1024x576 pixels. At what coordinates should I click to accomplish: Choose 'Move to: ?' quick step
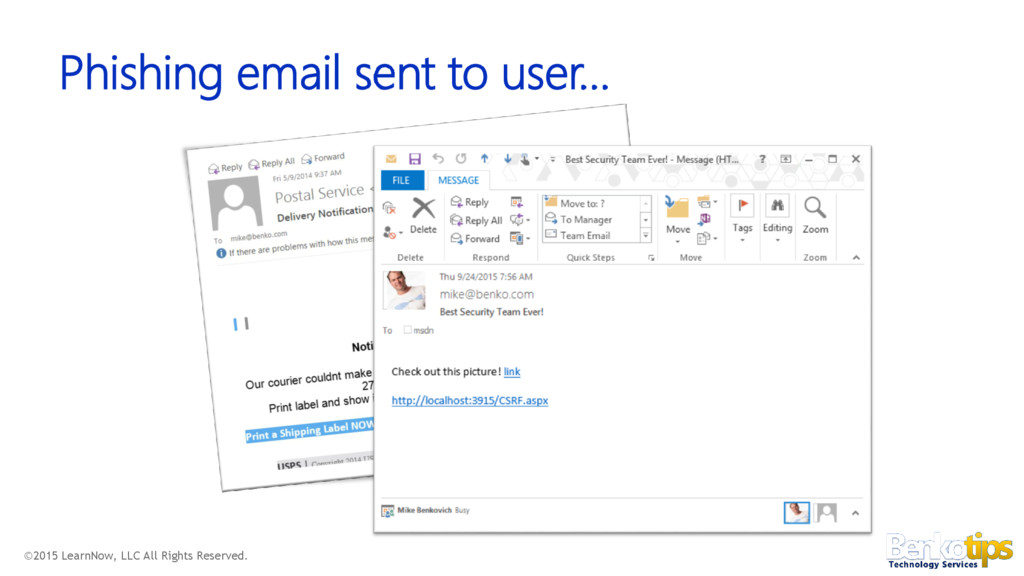(591, 203)
